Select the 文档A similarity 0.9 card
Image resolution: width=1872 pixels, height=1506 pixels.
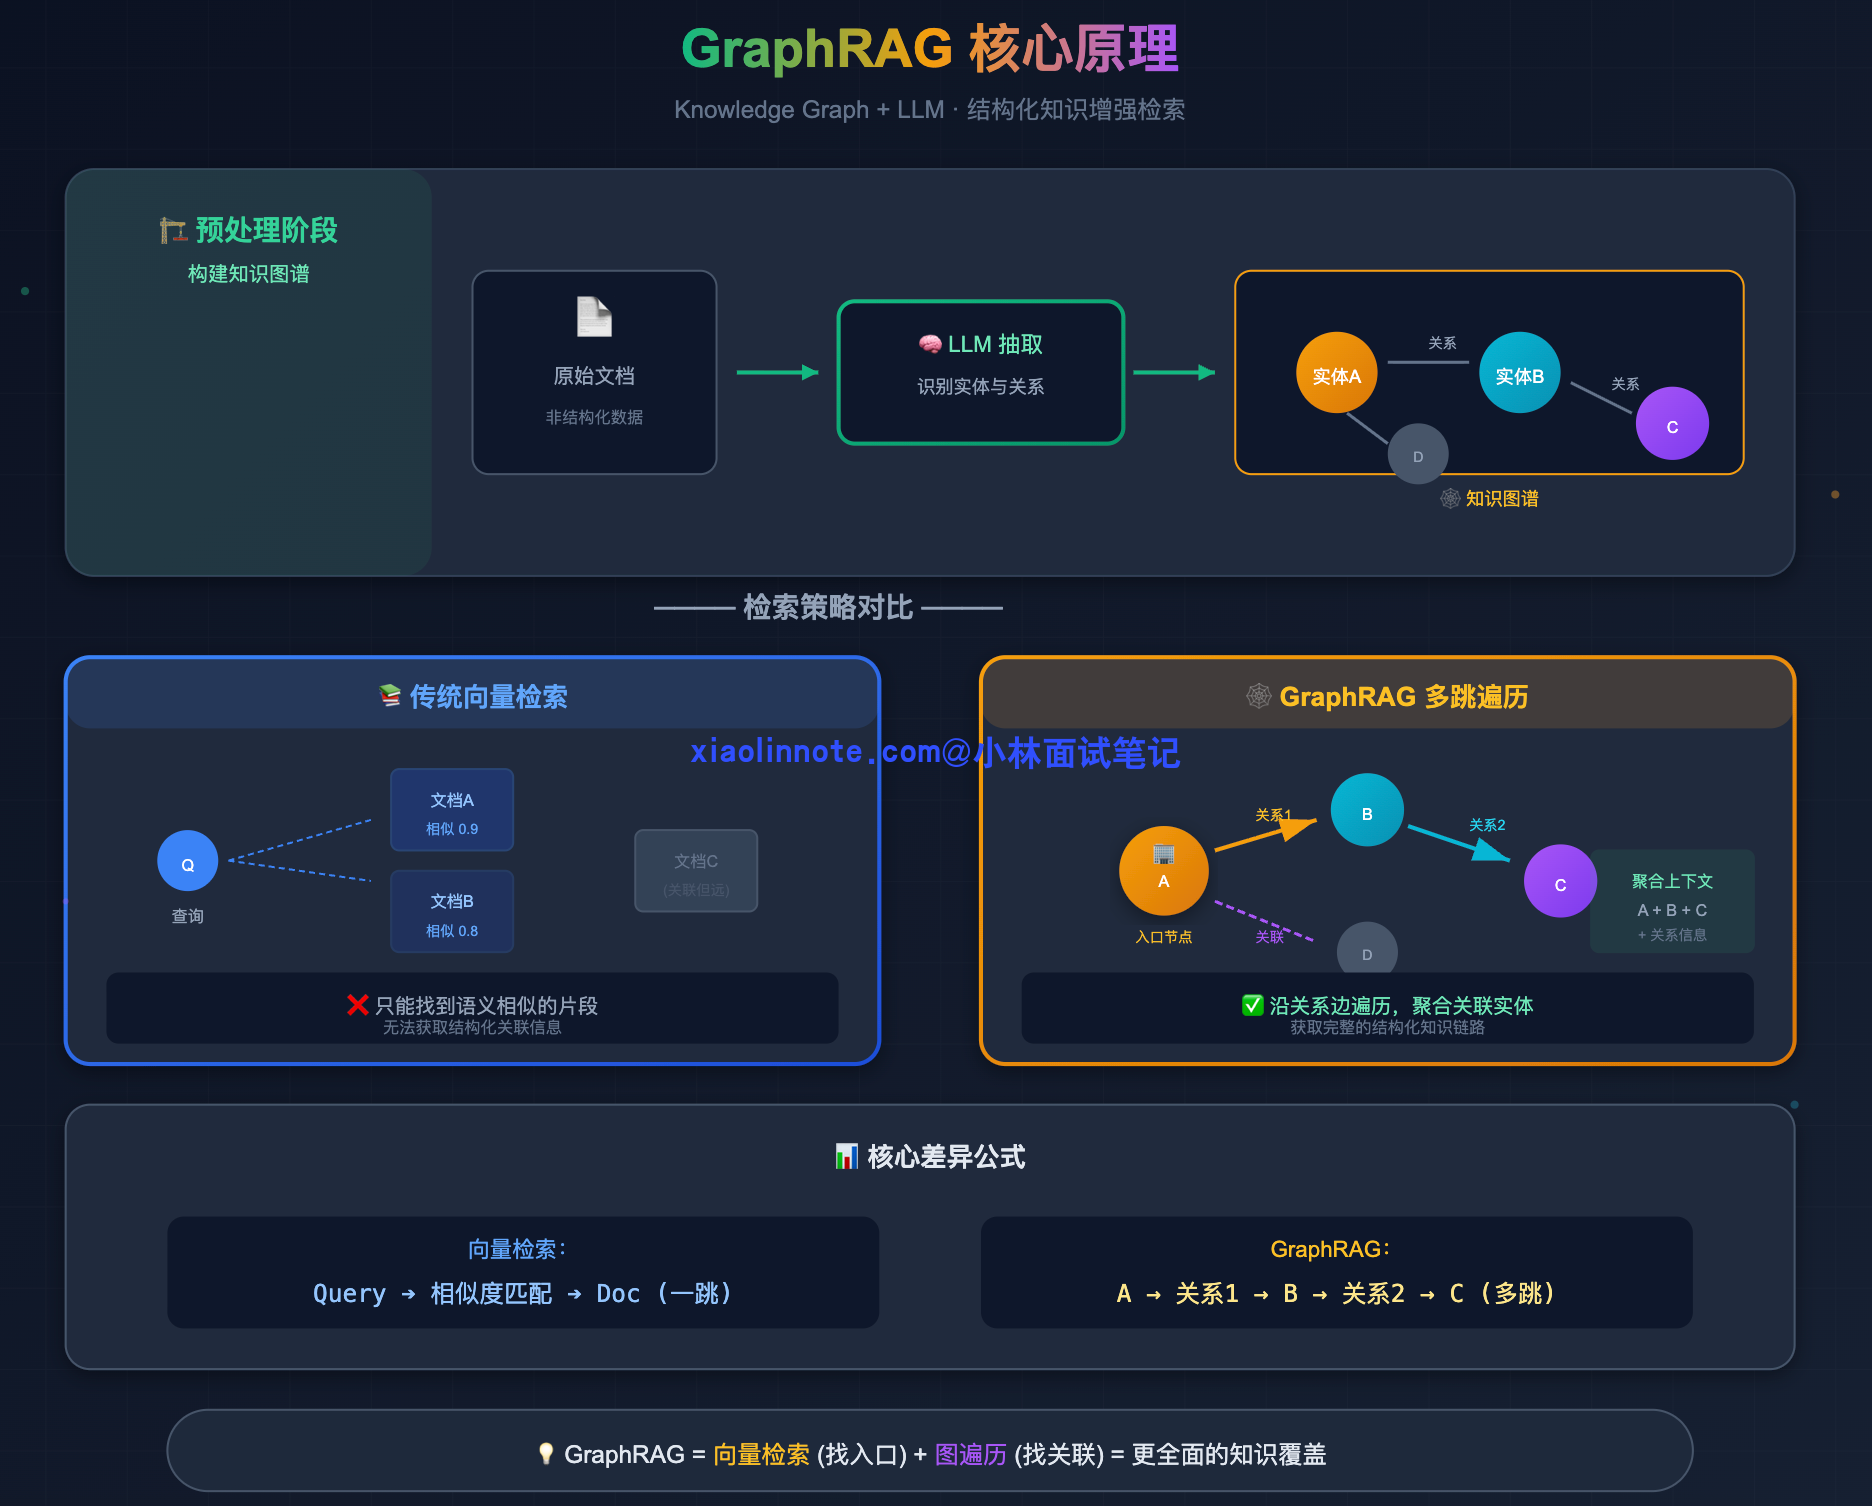[452, 810]
